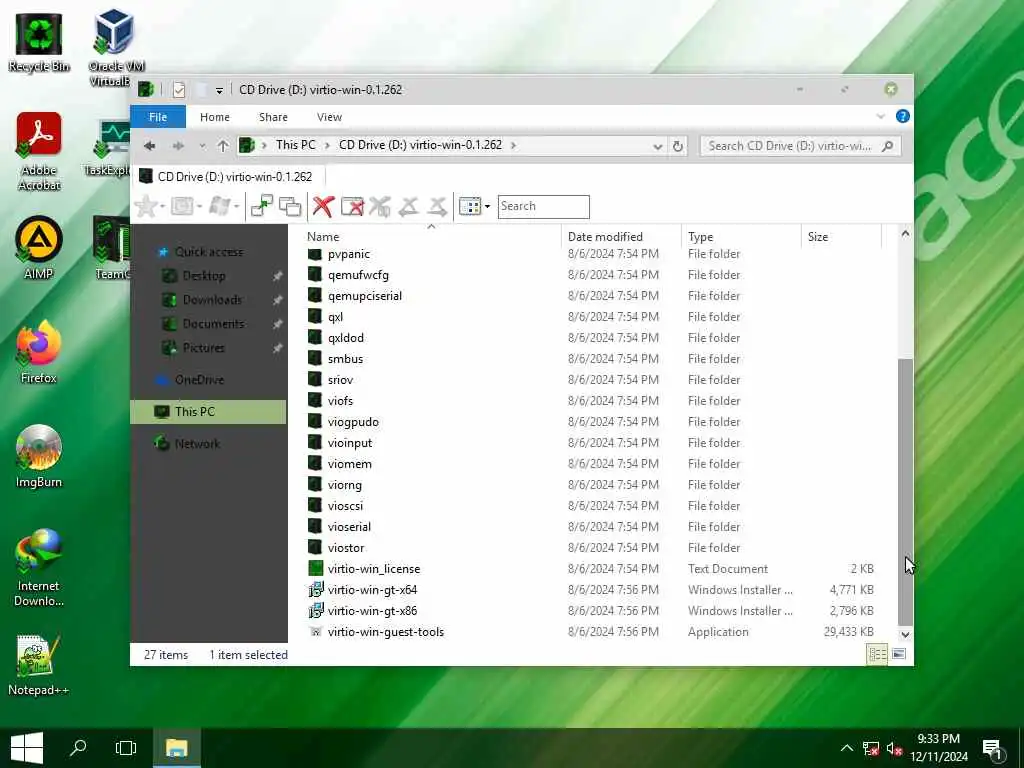
Task: Click the file list vertical scrollbar thumb
Action: tap(905, 492)
